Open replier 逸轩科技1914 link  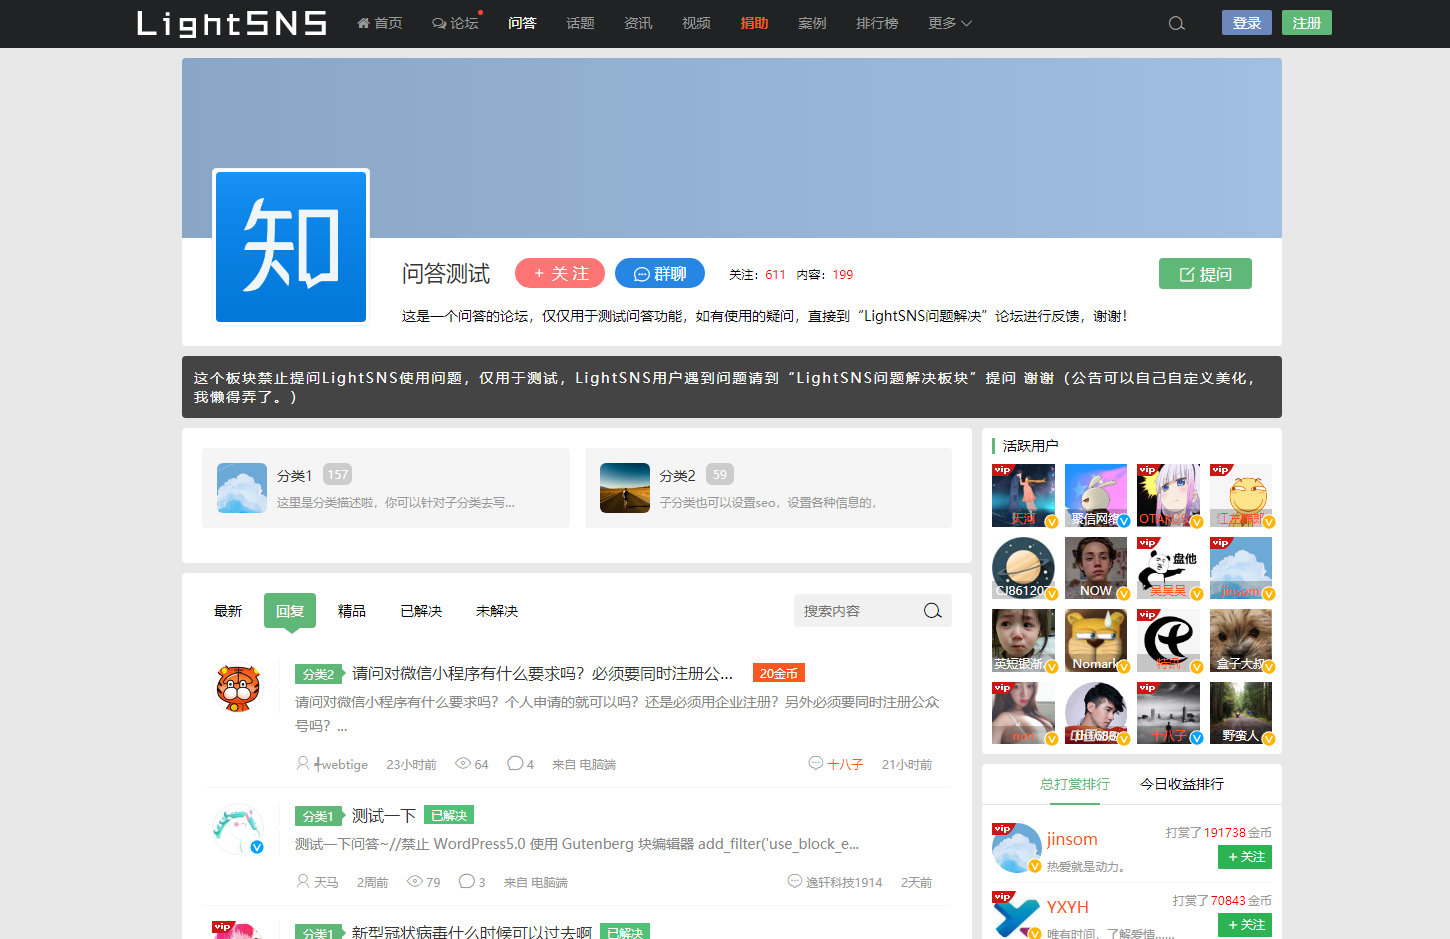pyautogui.click(x=844, y=882)
